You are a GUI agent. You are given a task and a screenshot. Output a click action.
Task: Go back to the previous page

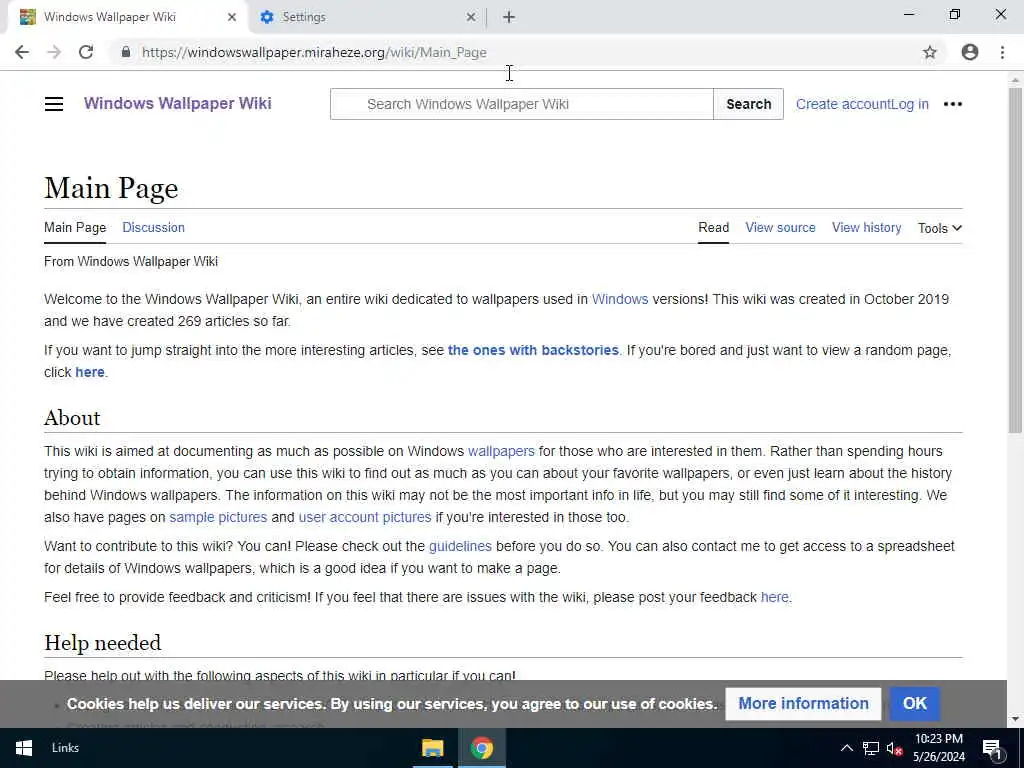coord(22,52)
